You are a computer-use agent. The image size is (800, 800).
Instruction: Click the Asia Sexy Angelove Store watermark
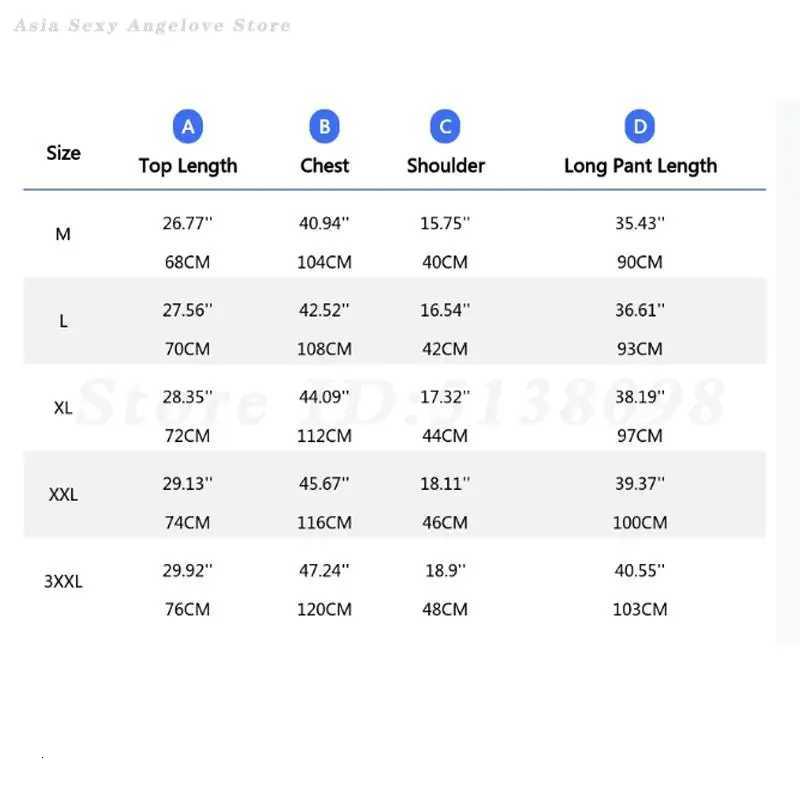coord(152,25)
